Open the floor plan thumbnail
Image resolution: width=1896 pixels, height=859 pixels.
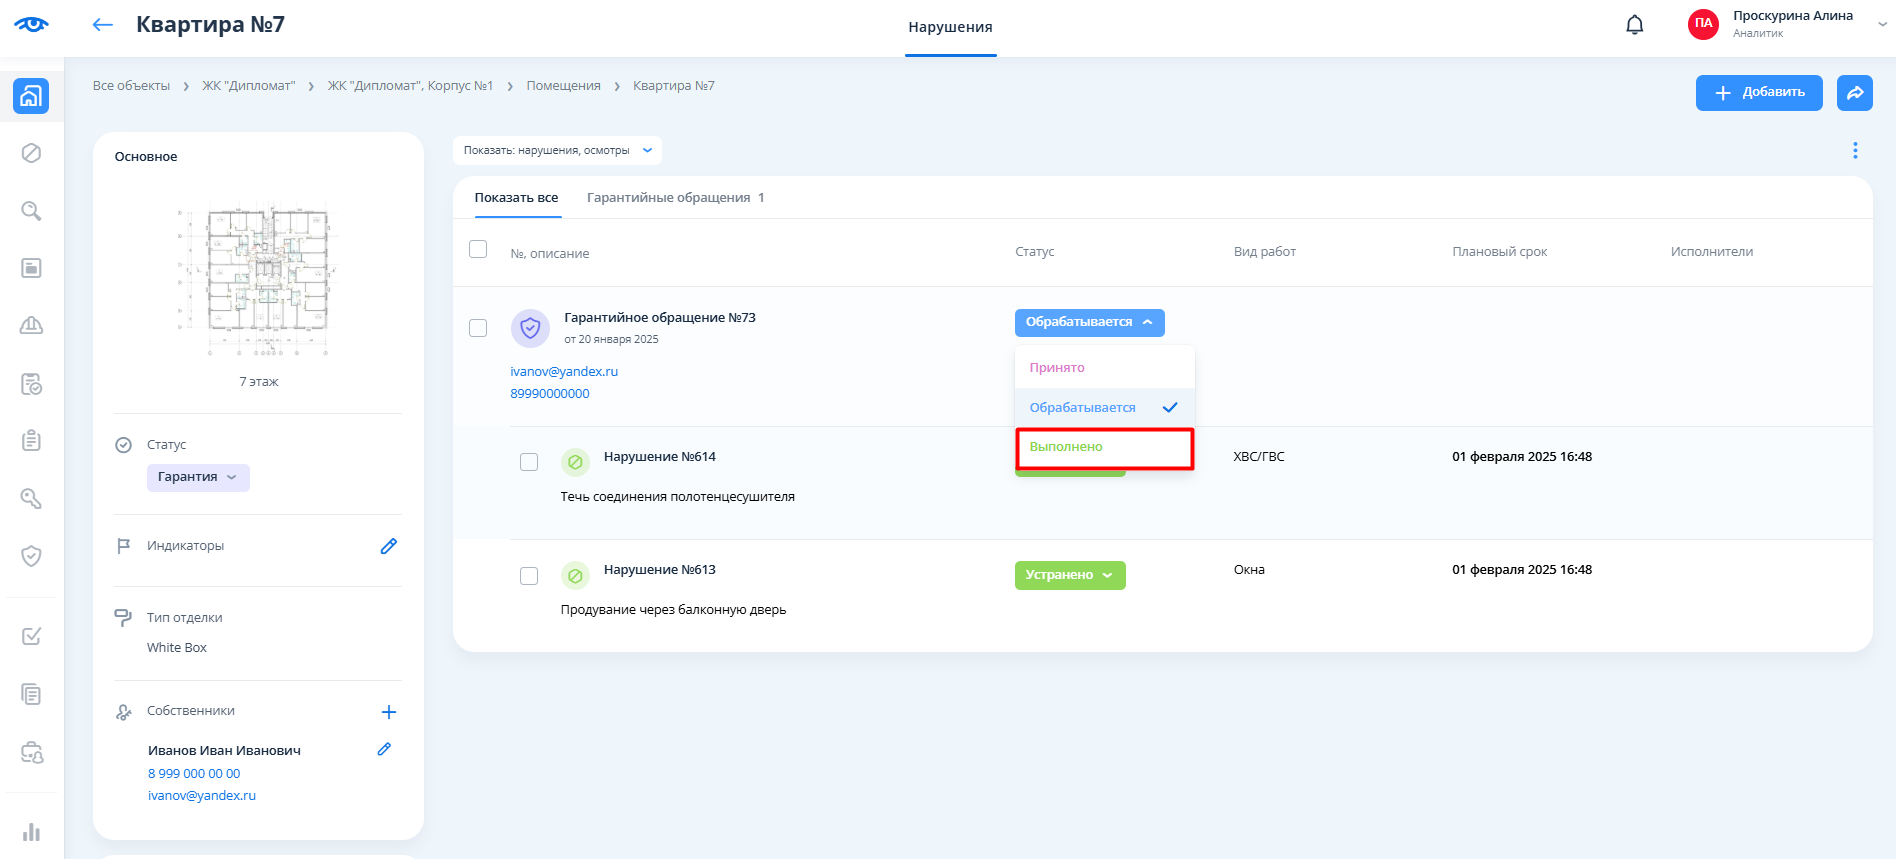point(258,280)
